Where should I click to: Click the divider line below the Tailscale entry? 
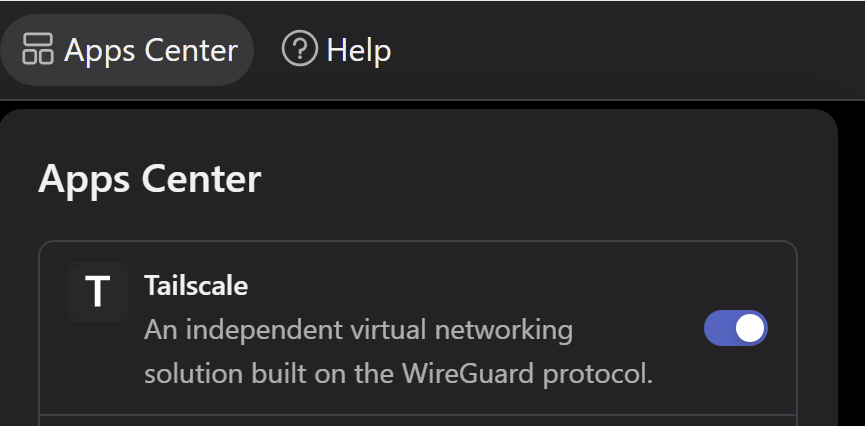coord(418,414)
